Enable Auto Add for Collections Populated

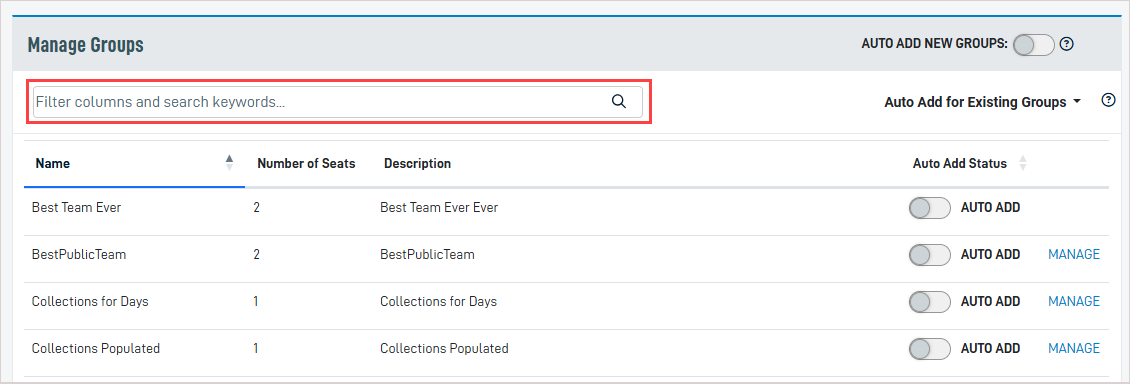pyautogui.click(x=930, y=349)
